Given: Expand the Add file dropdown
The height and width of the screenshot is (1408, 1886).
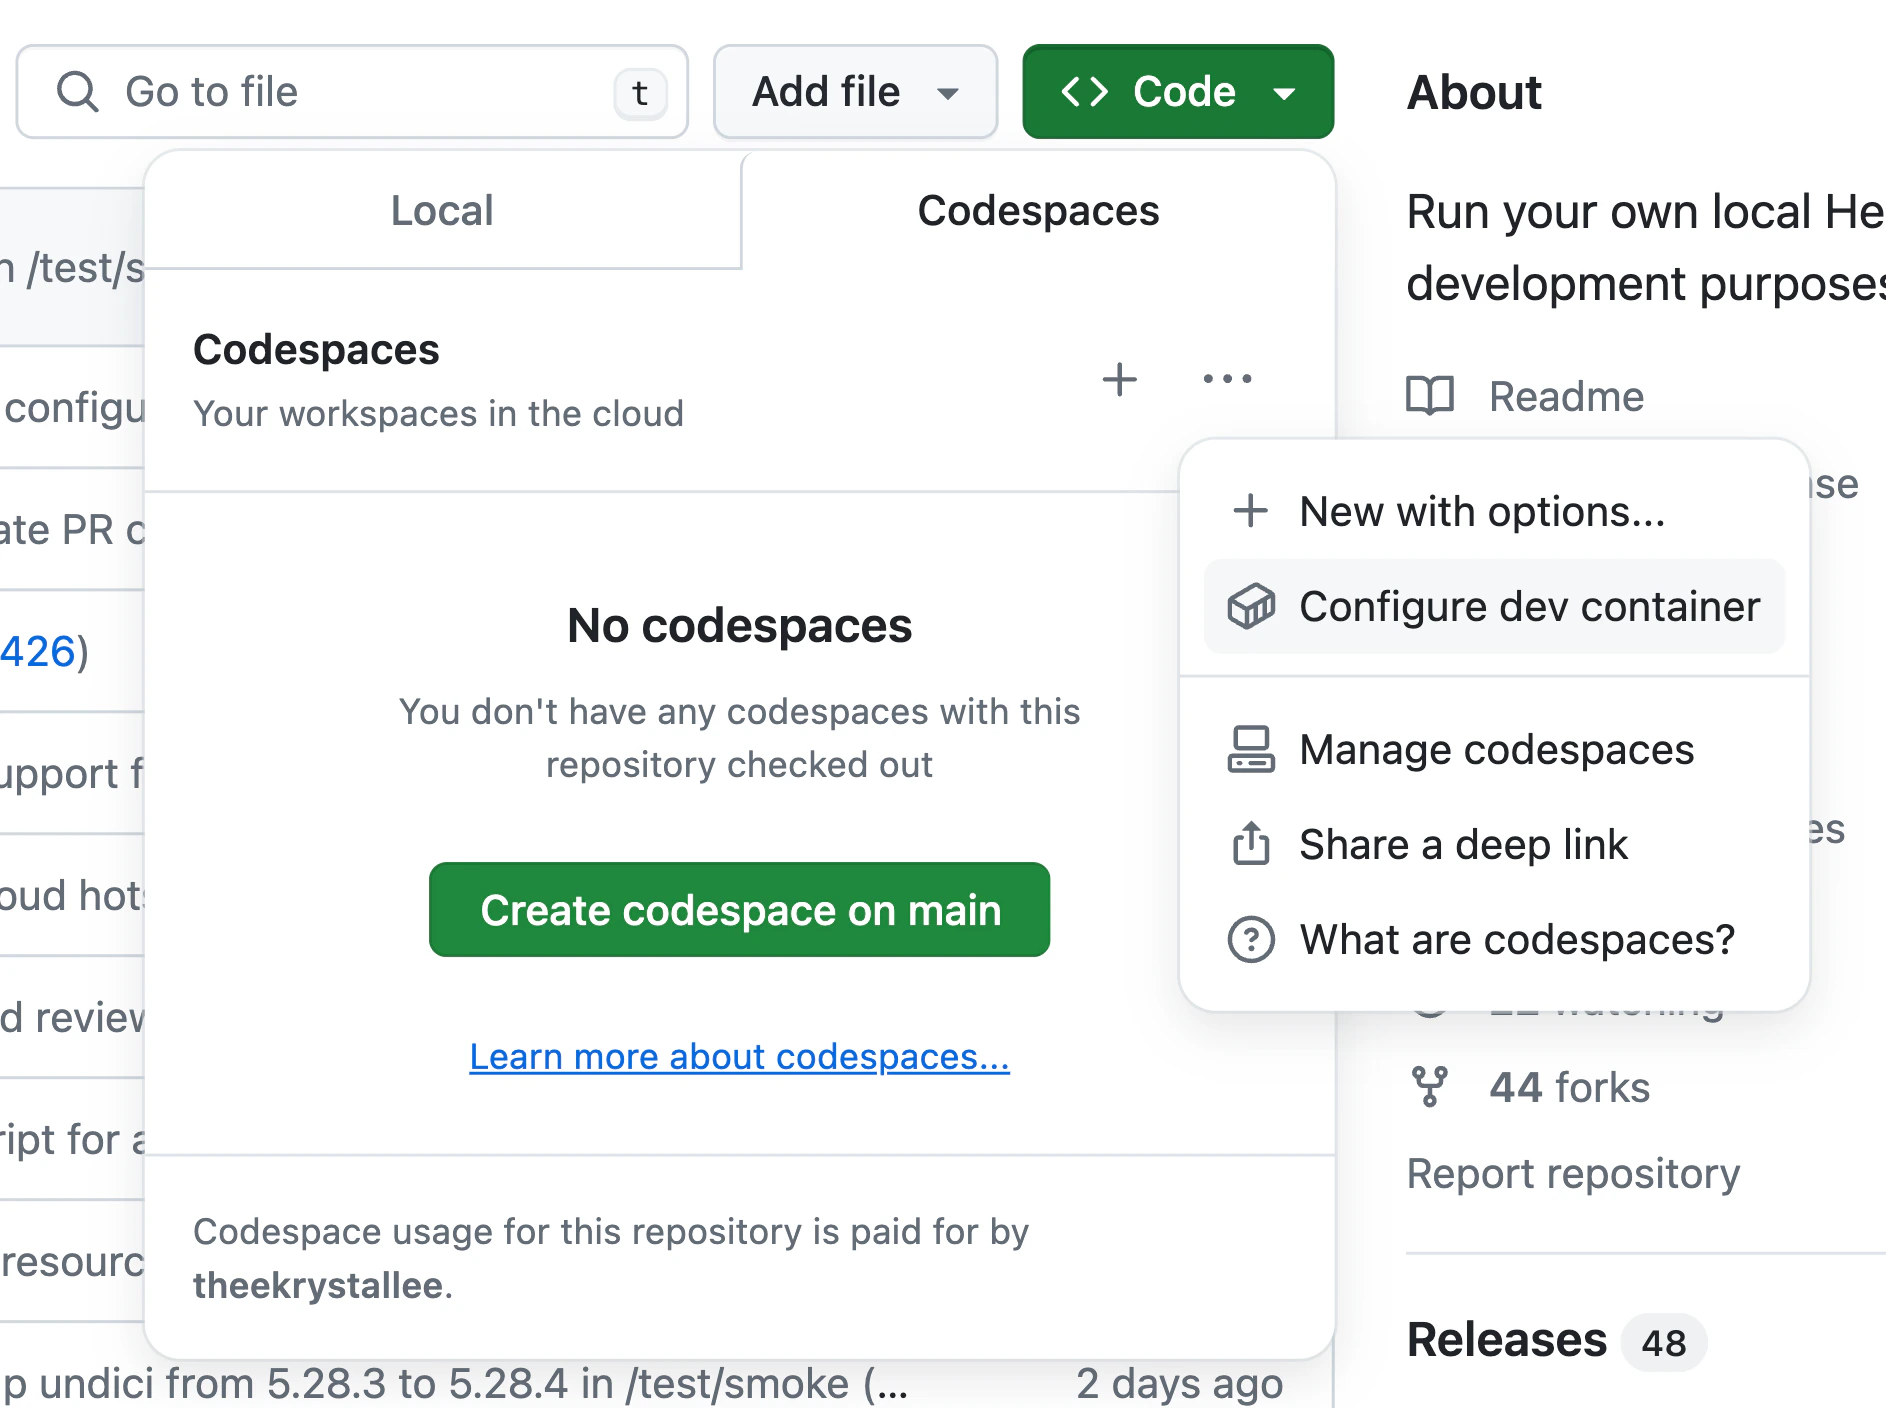Looking at the screenshot, I should click(x=855, y=91).
